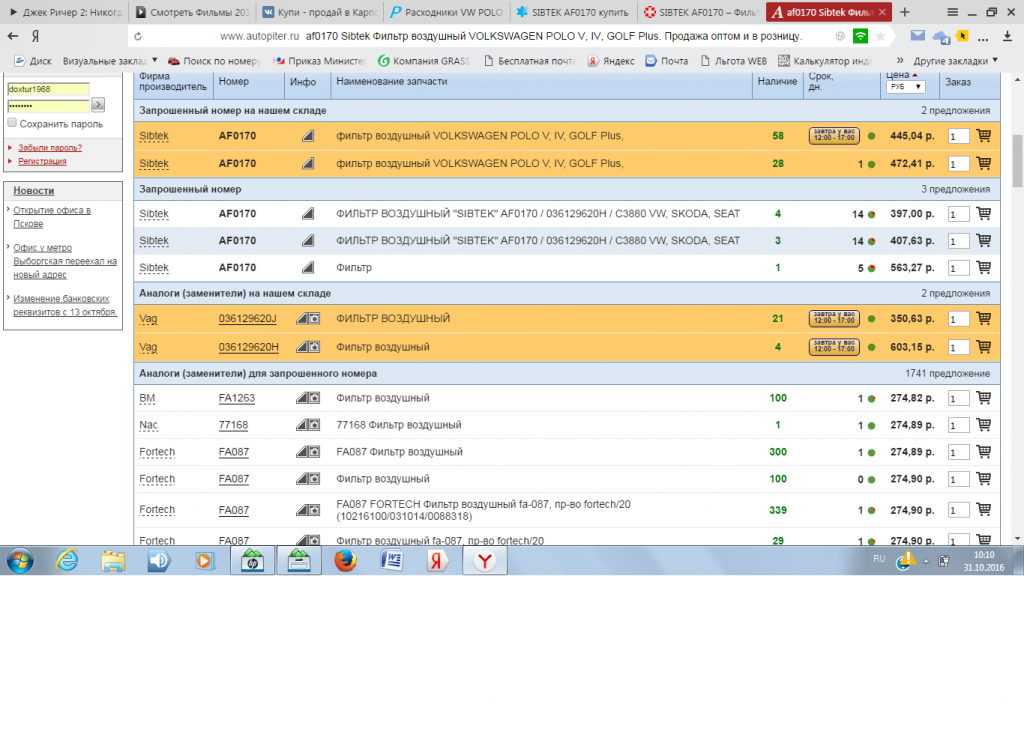The width and height of the screenshot is (1024, 752).
Task: Expand Визуальные закладки bookmark folder arrow
Action: [x=155, y=60]
